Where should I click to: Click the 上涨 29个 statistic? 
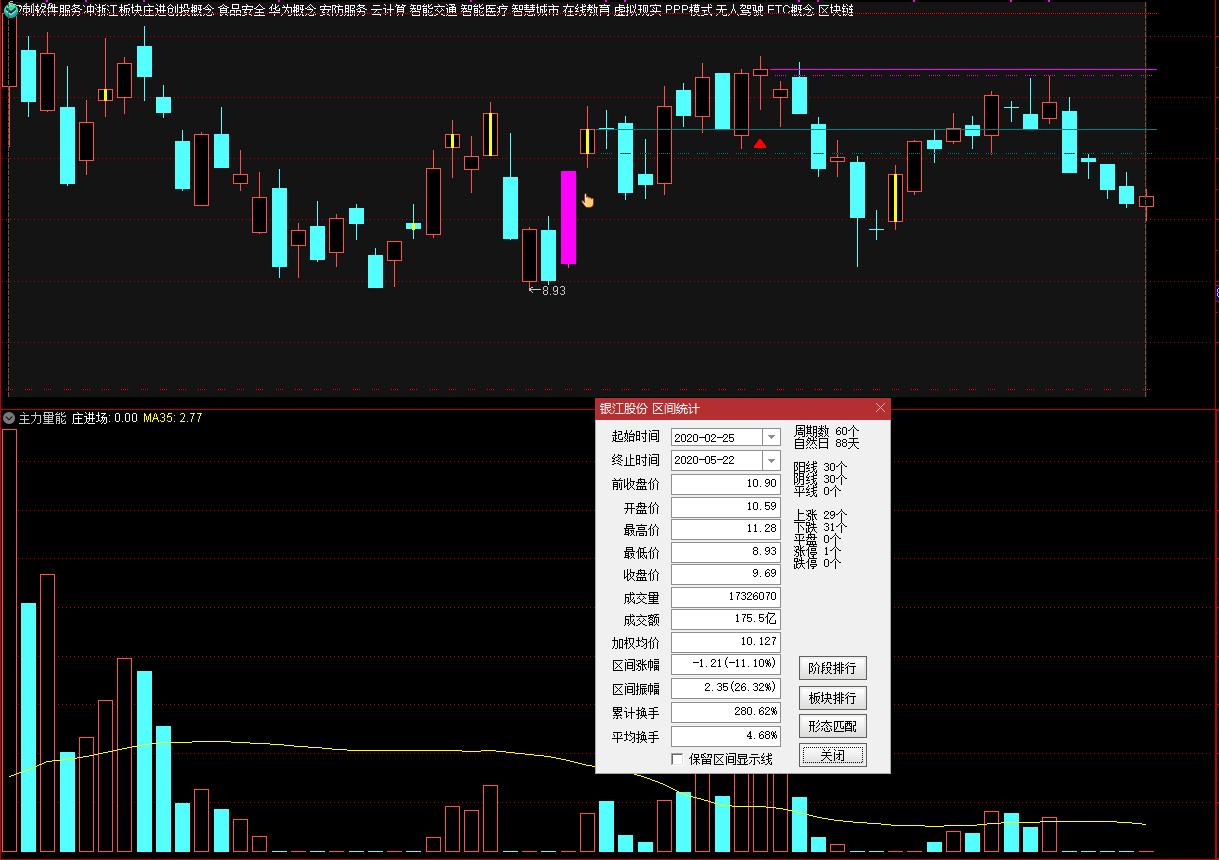821,515
